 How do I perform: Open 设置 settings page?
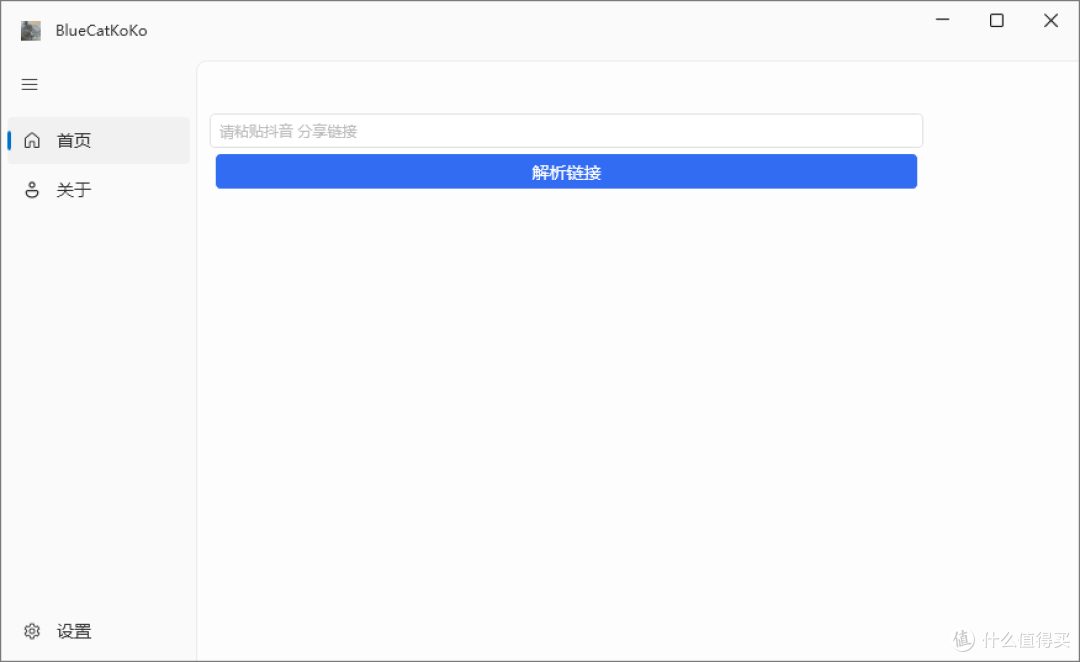pyautogui.click(x=98, y=631)
